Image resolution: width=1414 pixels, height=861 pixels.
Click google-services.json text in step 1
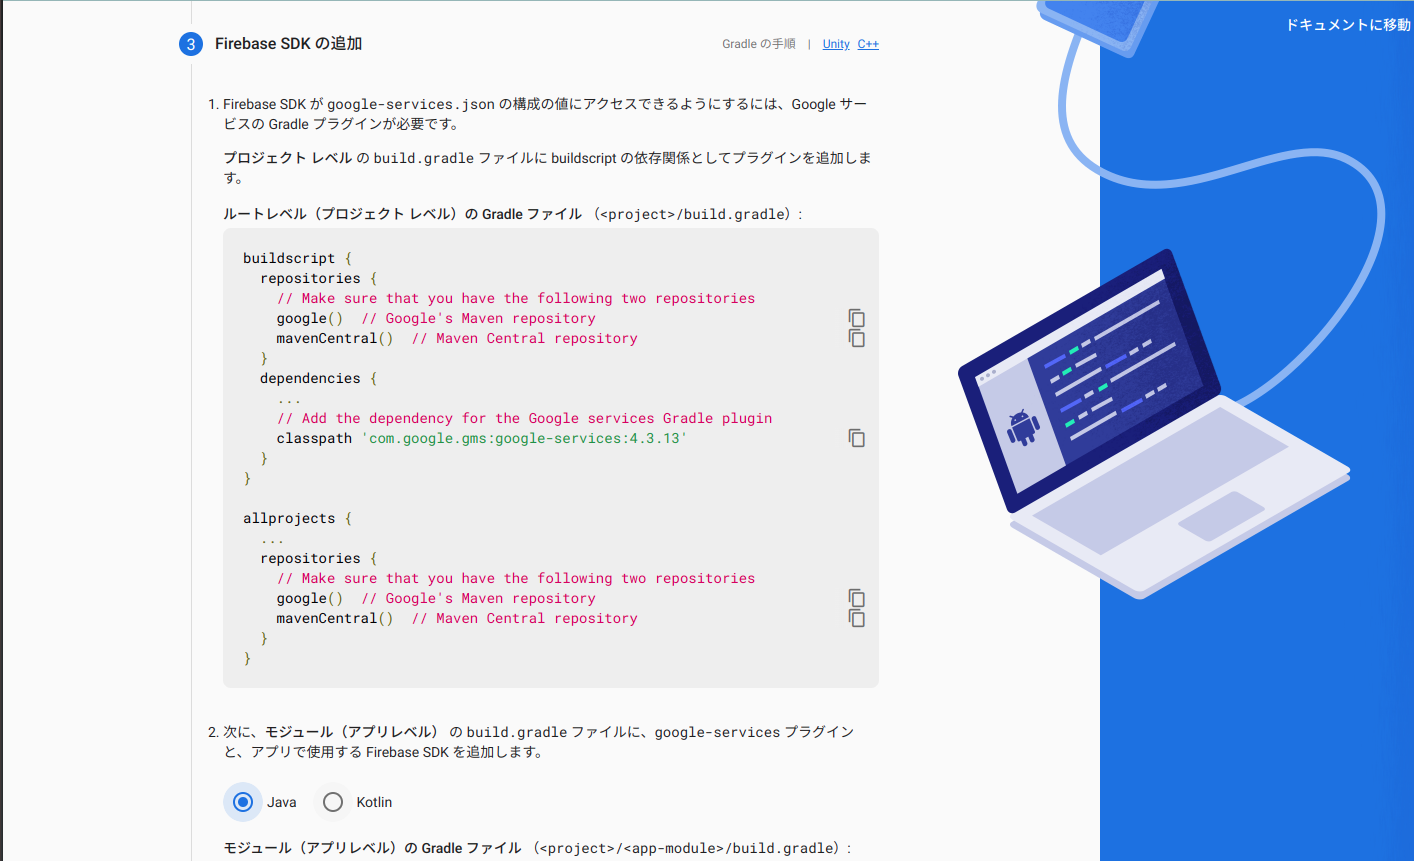click(x=411, y=104)
